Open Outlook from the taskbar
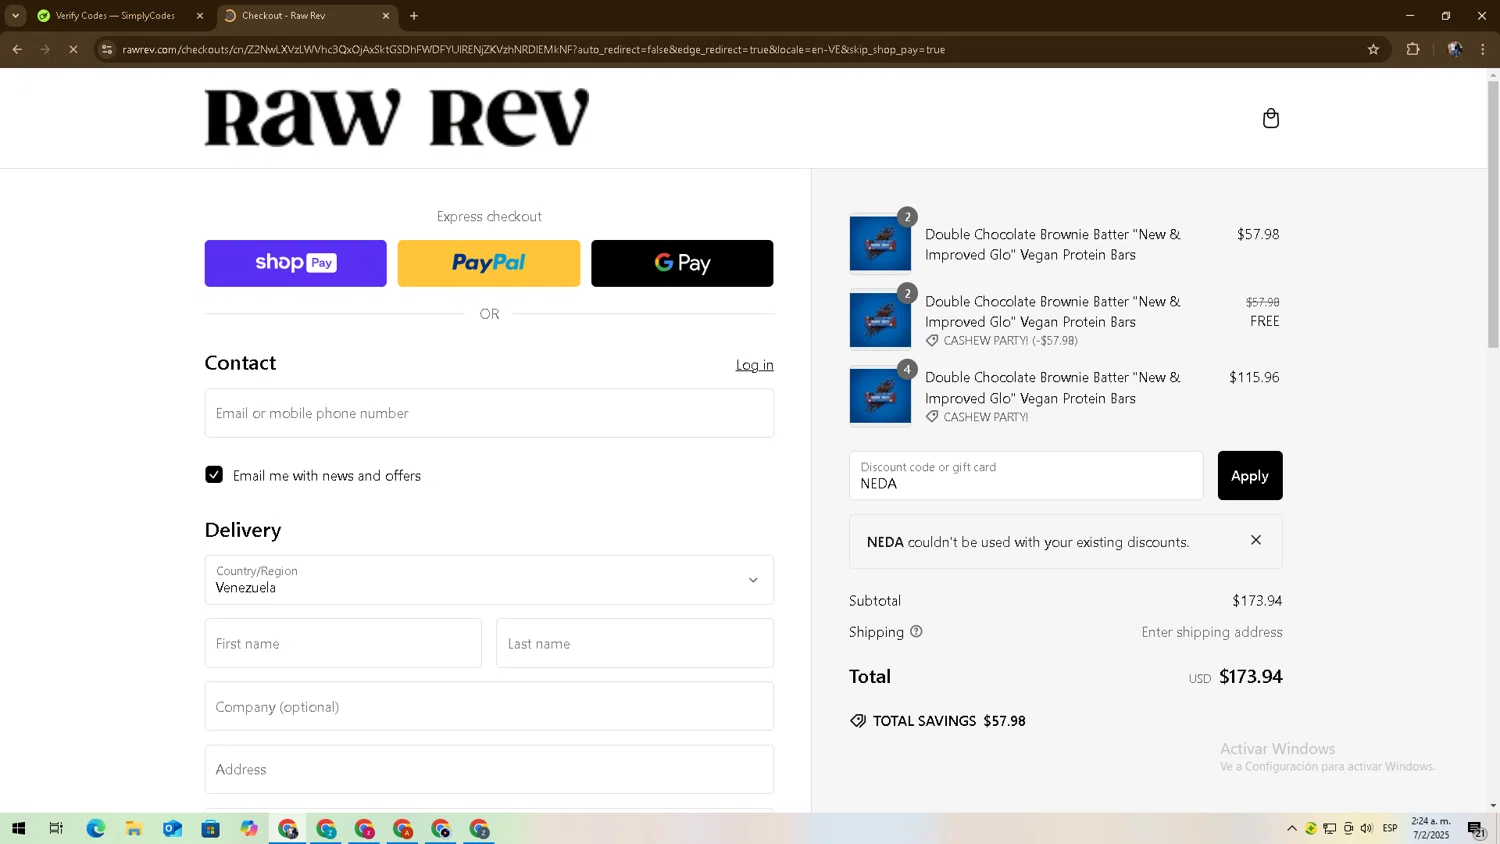Image resolution: width=1500 pixels, height=844 pixels. coord(172,829)
